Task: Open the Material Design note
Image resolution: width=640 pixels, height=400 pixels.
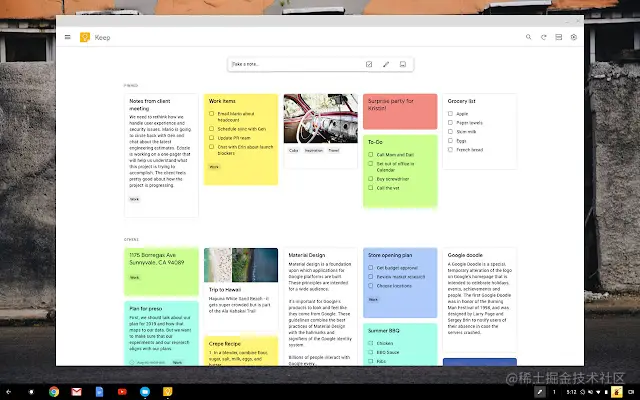Action: (x=320, y=306)
